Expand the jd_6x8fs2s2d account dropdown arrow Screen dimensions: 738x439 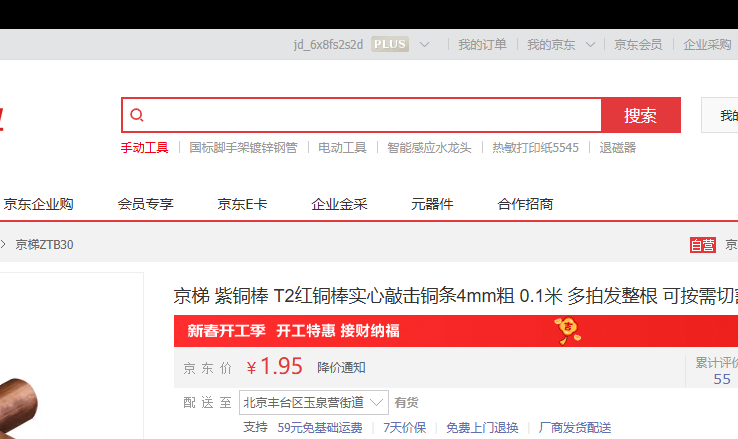[425, 45]
